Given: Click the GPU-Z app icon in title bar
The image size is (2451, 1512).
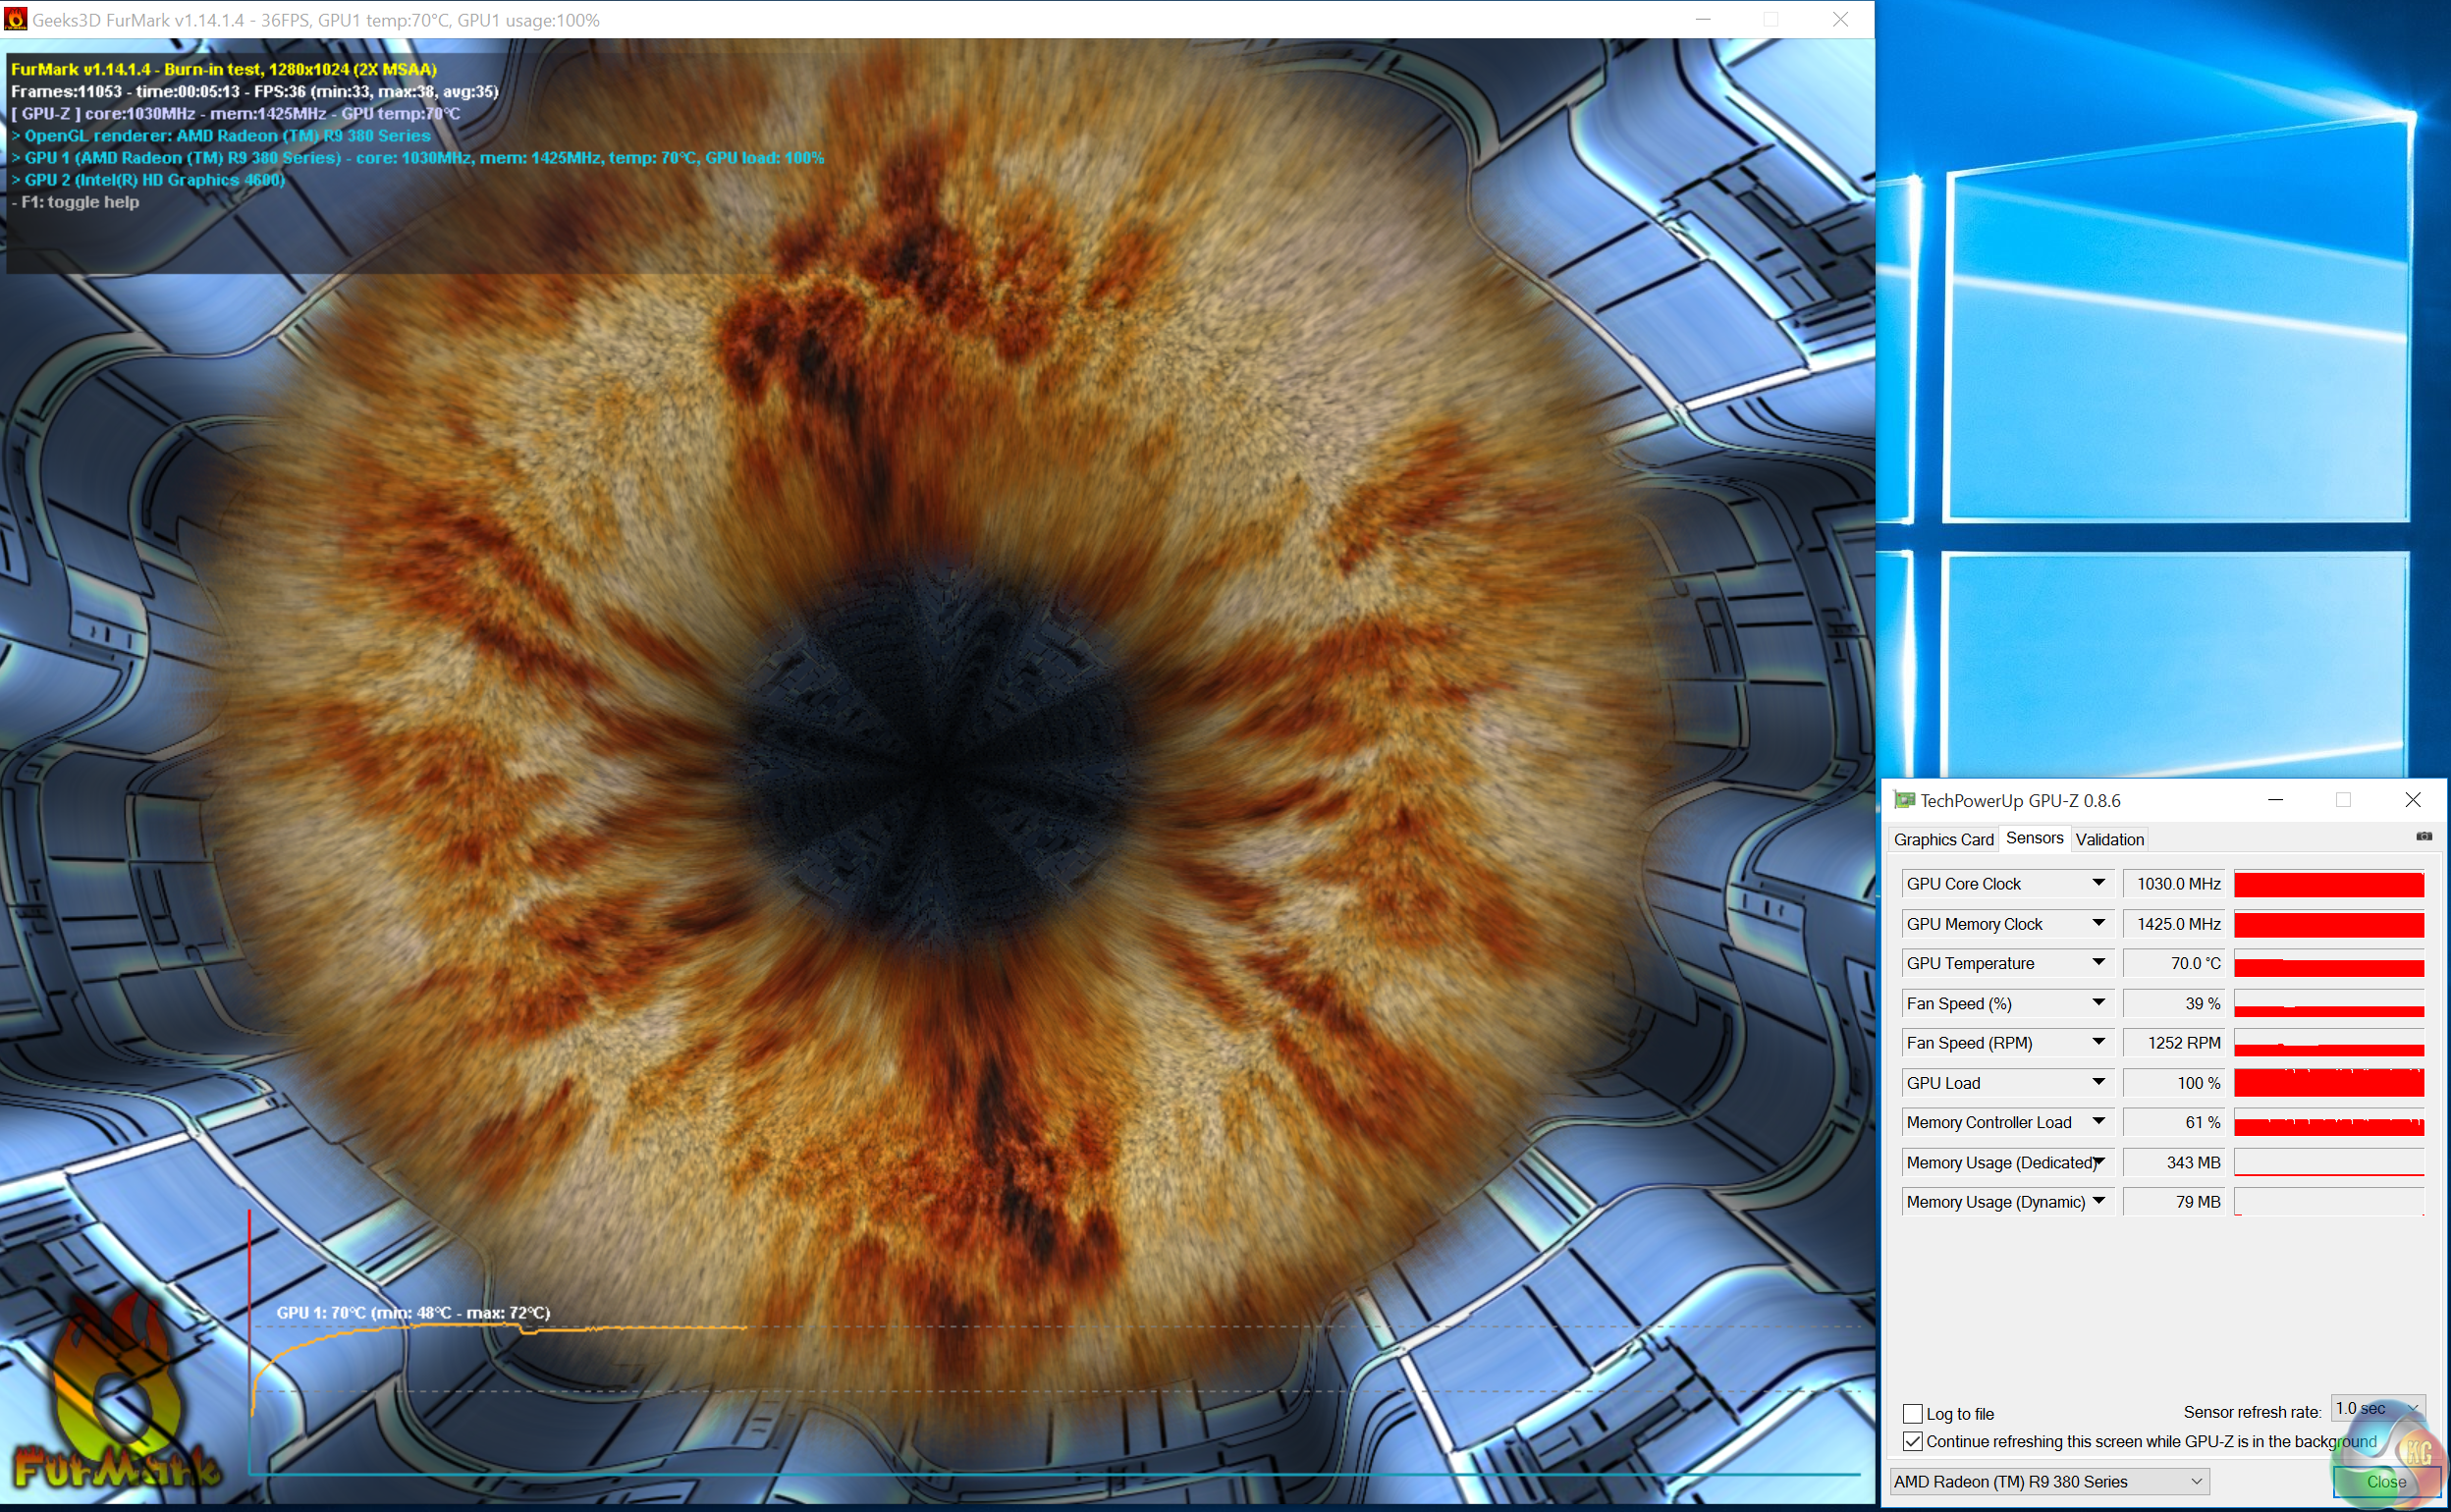Looking at the screenshot, I should point(1904,800).
